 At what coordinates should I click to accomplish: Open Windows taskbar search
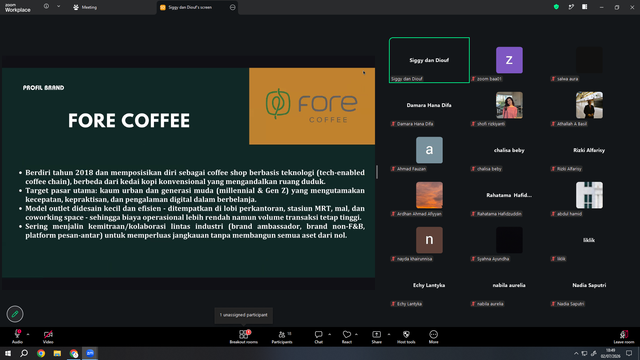[x=24, y=353]
